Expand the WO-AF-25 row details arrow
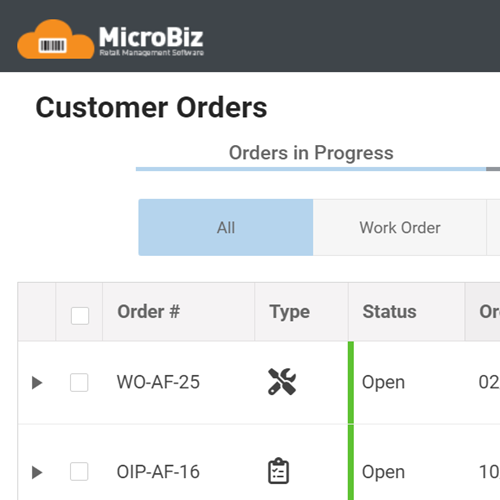Viewport: 500px width, 500px height. click(37, 383)
